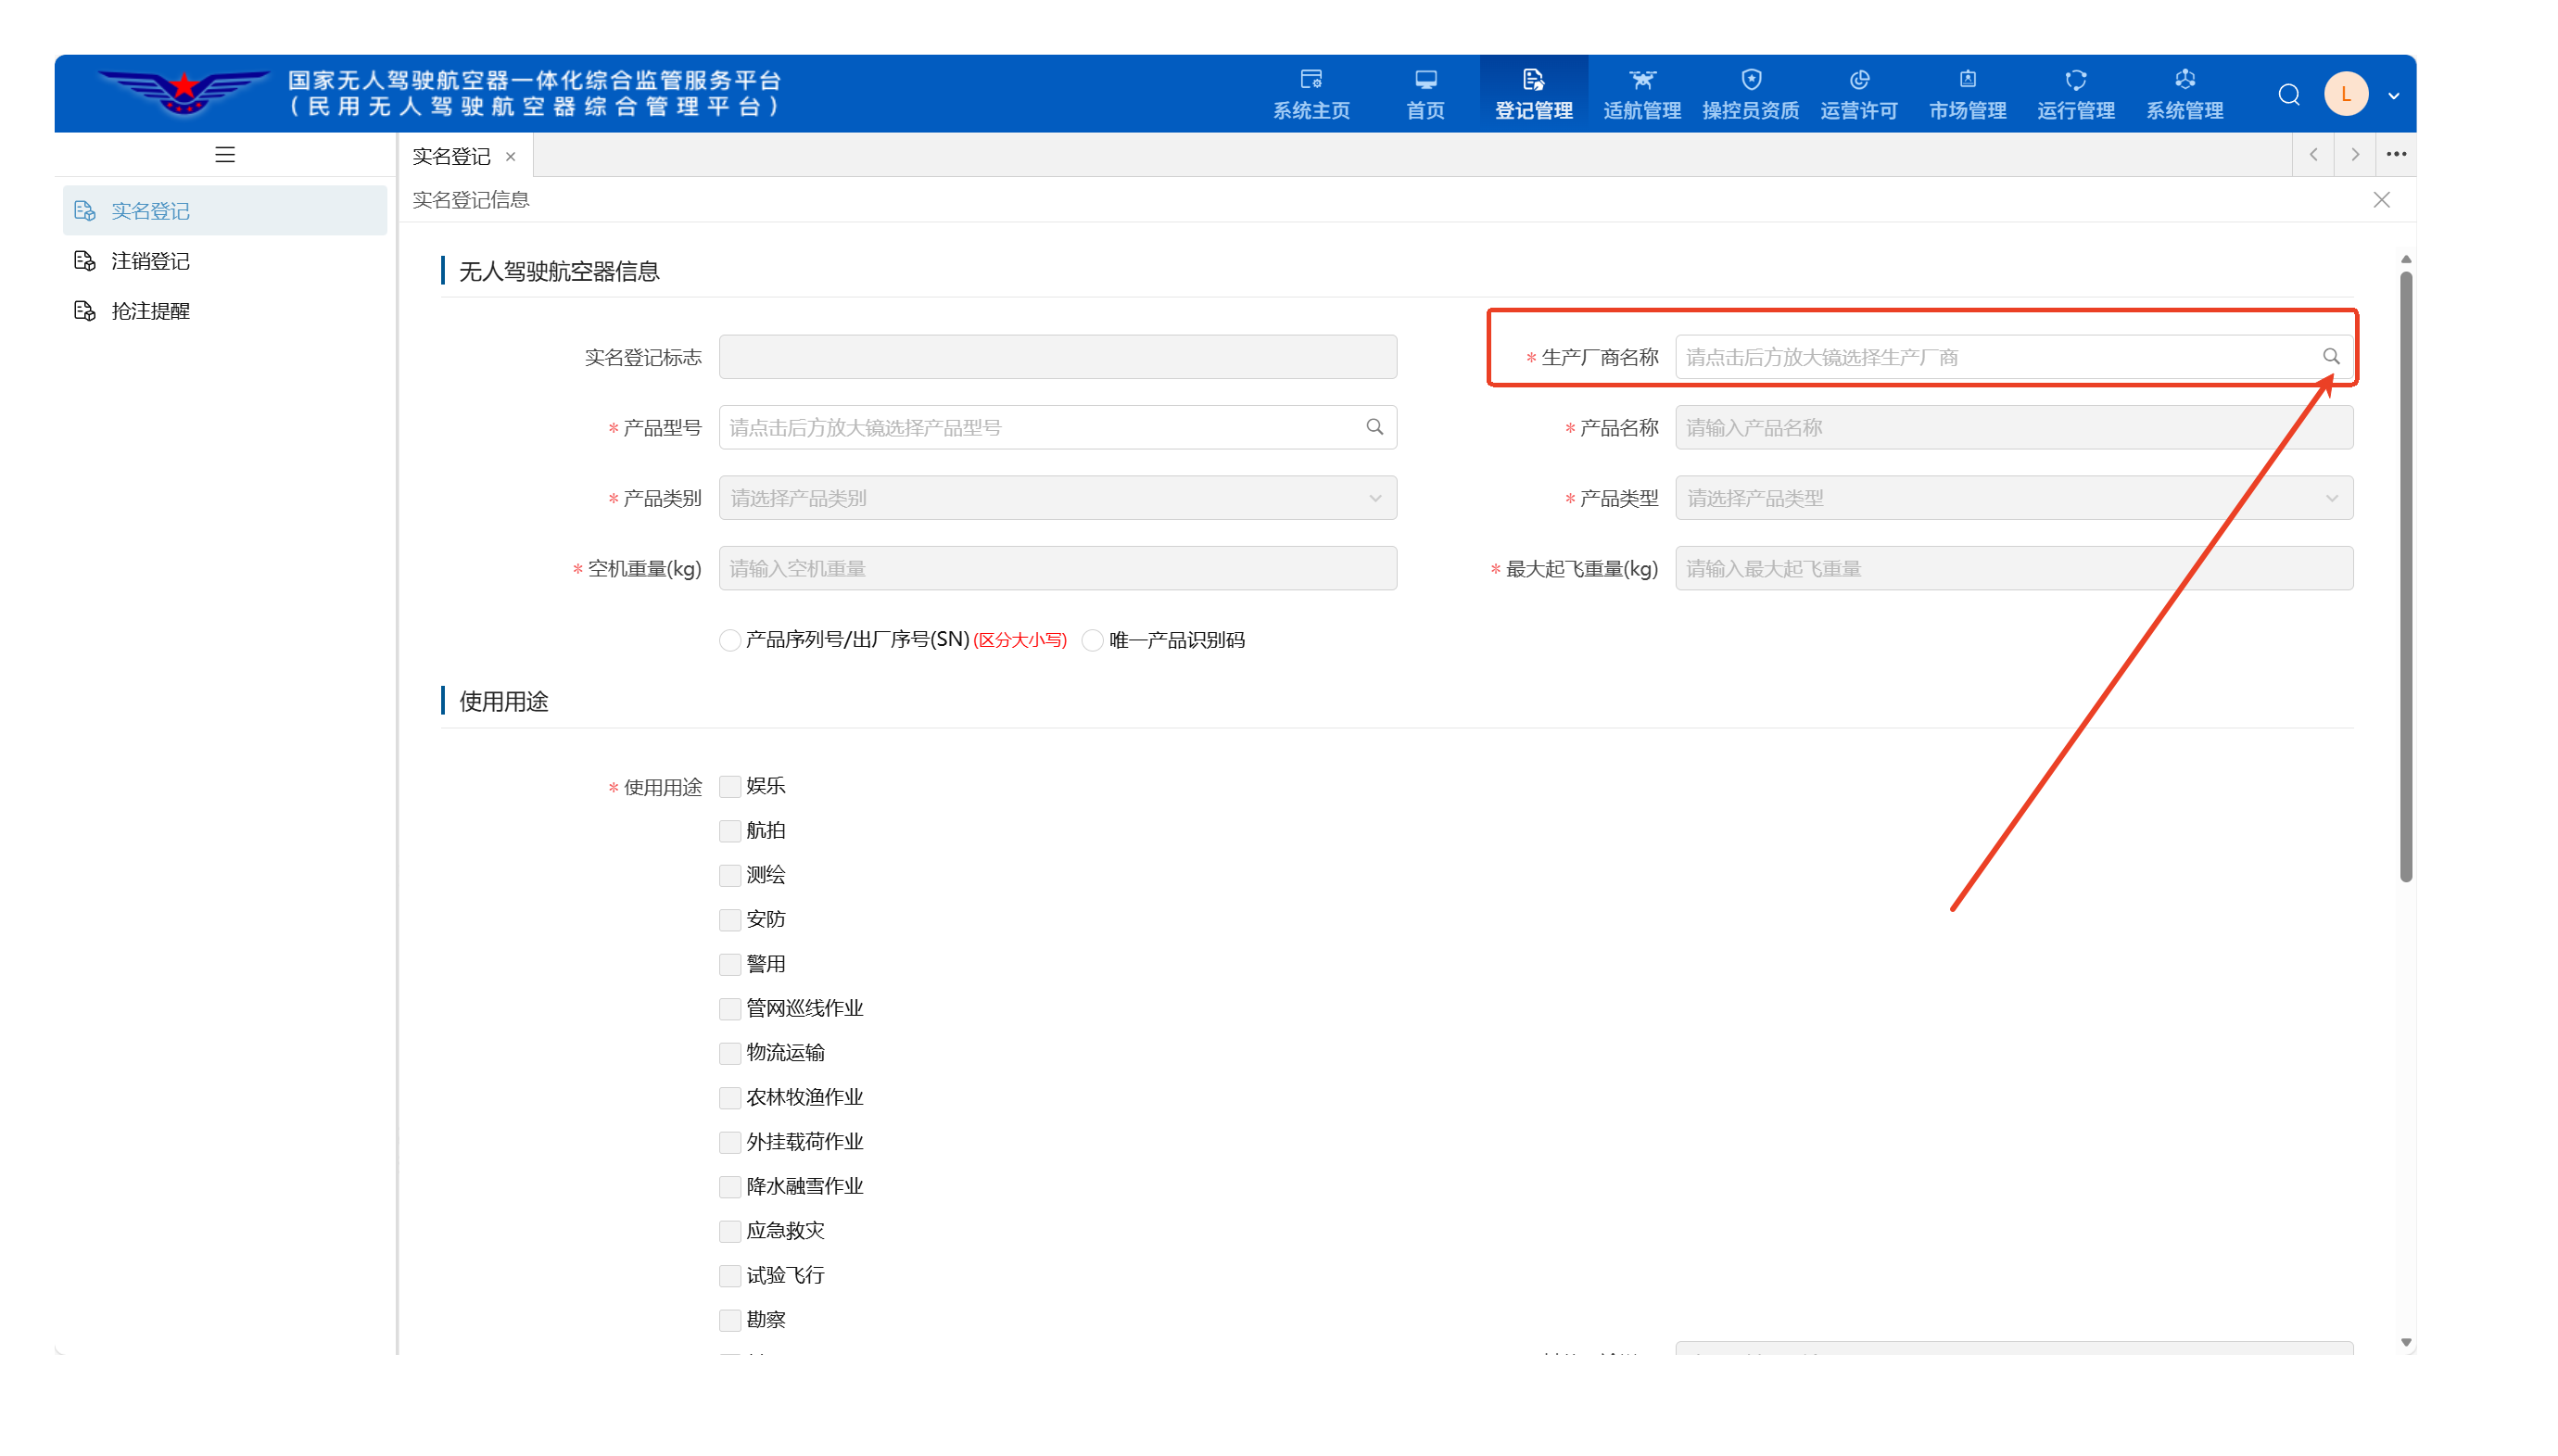Click the 空机重量 input field
Viewport: 2558px width, 1456px height.
tap(1057, 568)
